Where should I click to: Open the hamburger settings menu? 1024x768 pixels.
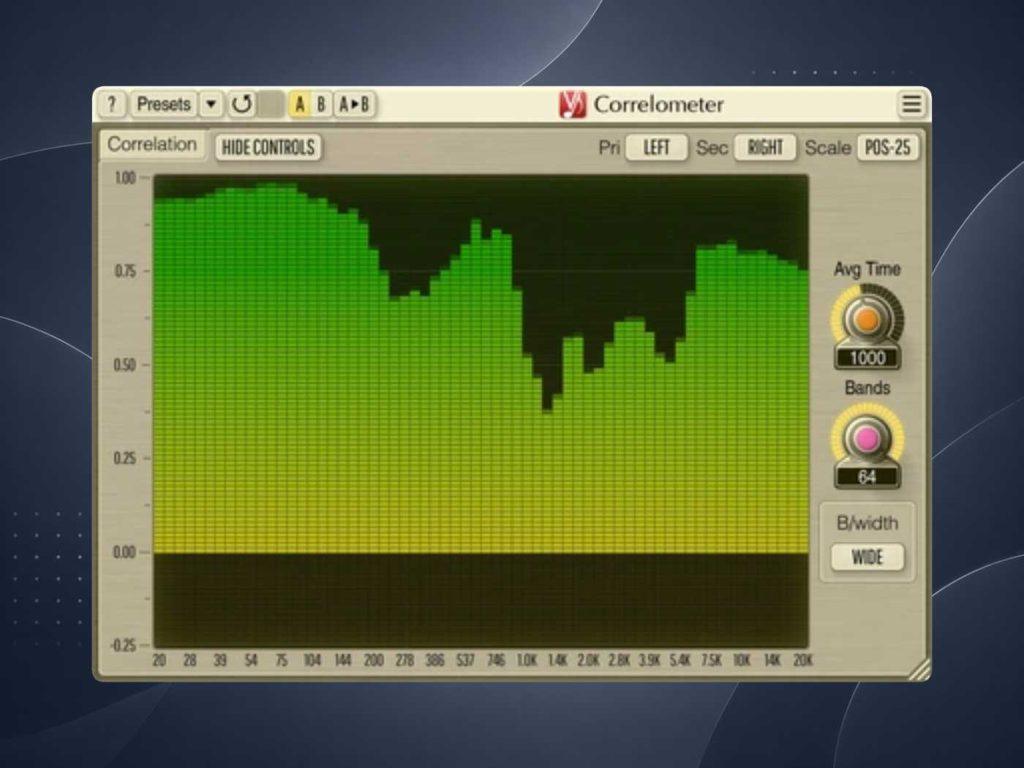pyautogui.click(x=912, y=104)
